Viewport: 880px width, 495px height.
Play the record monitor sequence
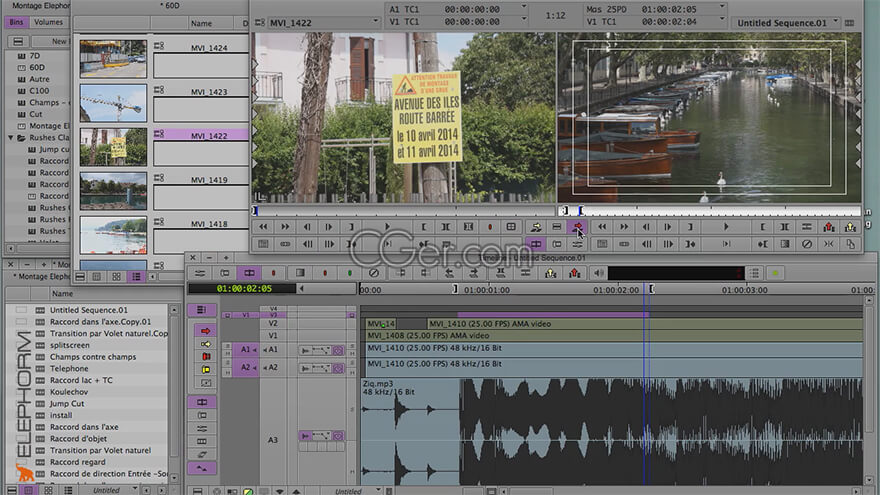[726, 227]
